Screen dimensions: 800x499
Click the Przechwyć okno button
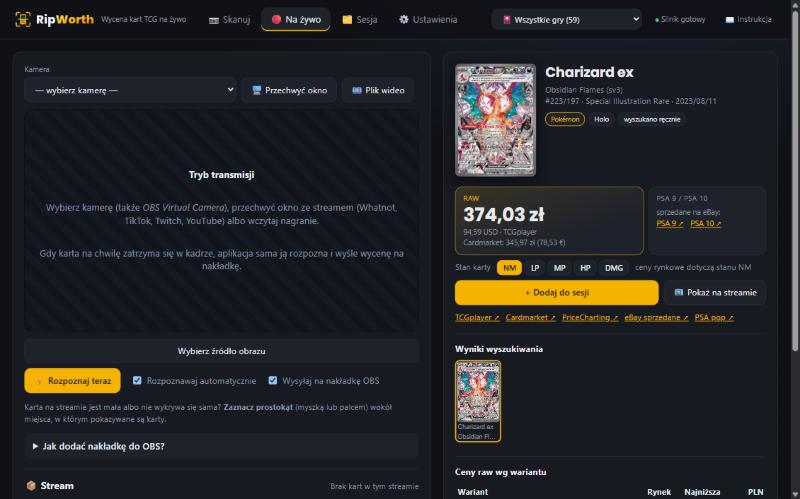click(289, 90)
